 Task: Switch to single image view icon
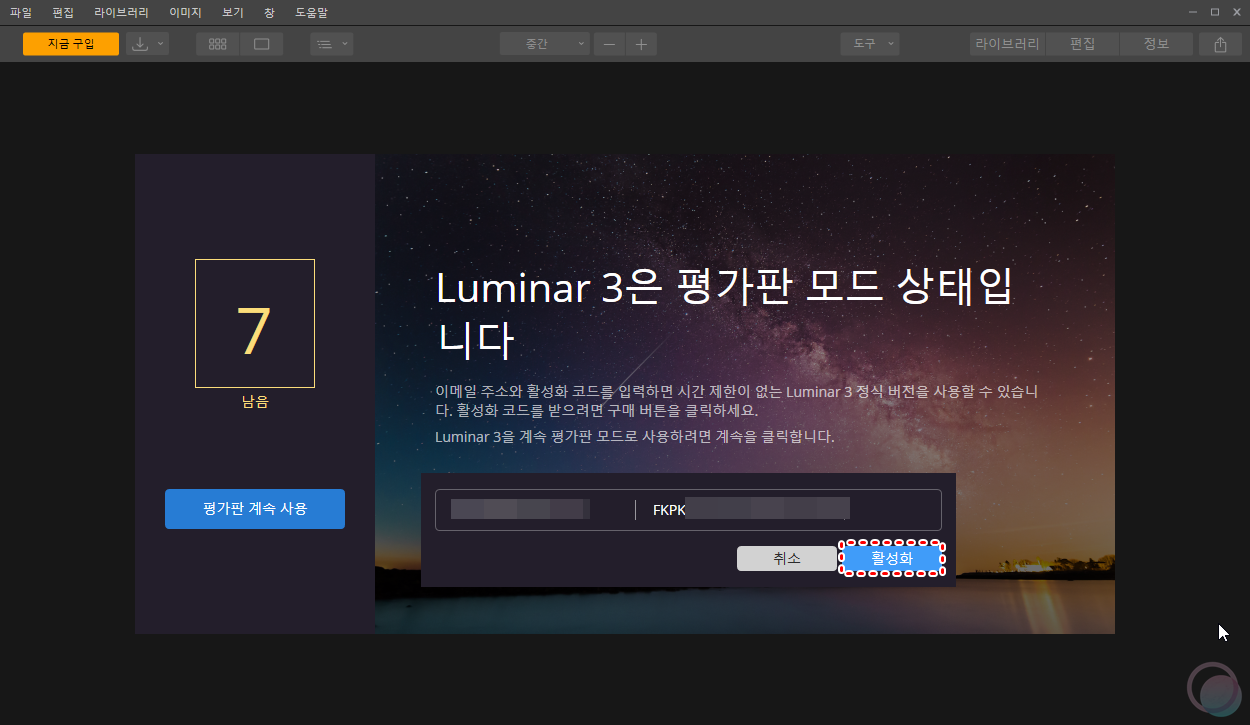pyautogui.click(x=262, y=44)
